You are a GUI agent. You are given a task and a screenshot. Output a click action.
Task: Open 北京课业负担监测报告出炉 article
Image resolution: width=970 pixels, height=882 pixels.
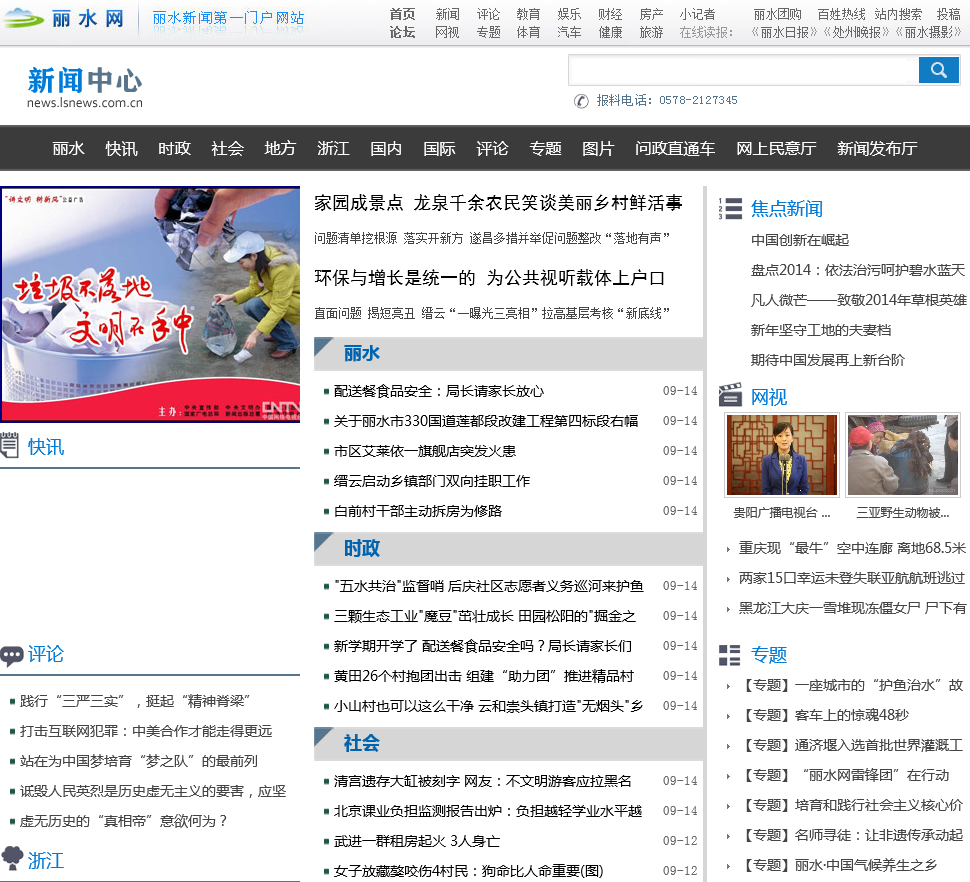pos(487,811)
